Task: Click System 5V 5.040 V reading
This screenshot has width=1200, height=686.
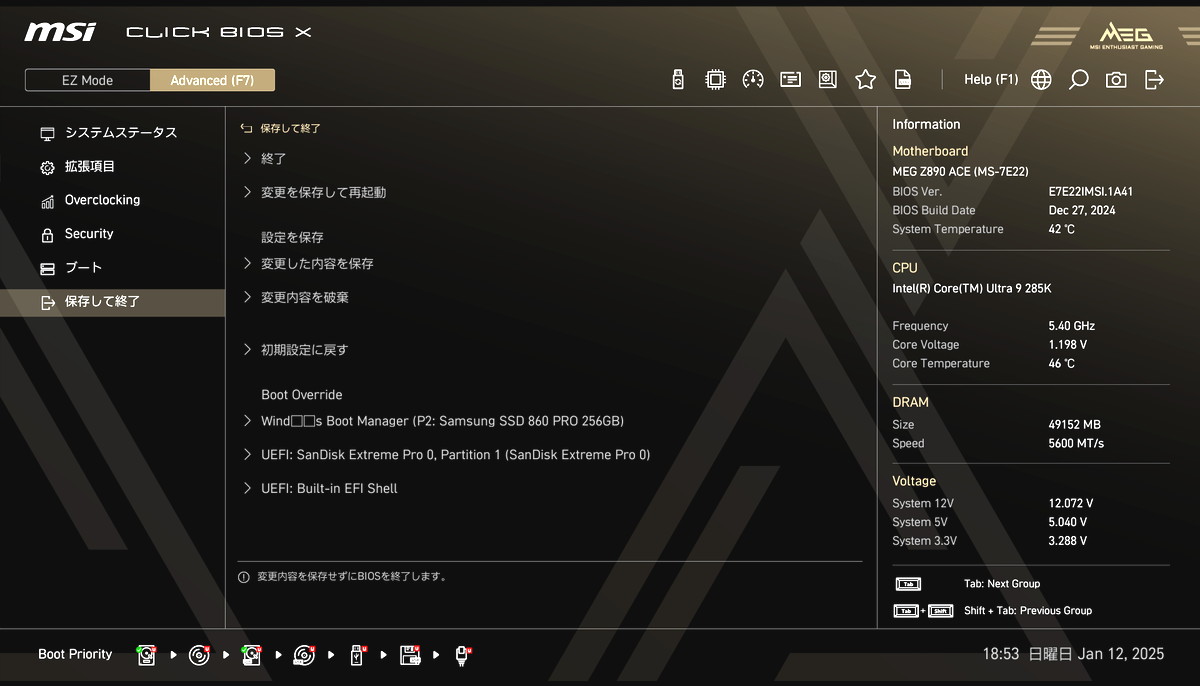Action: point(1068,523)
